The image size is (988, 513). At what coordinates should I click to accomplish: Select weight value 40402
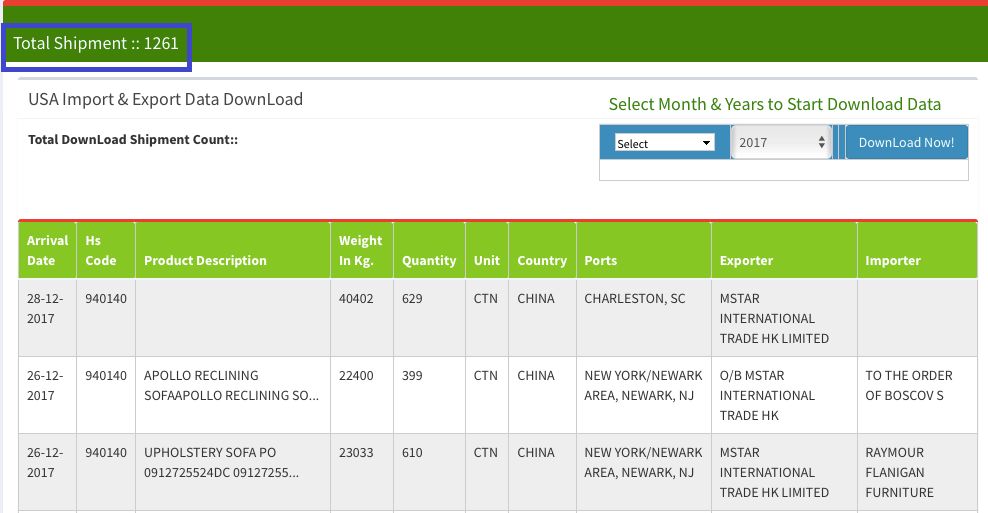pyautogui.click(x=356, y=299)
